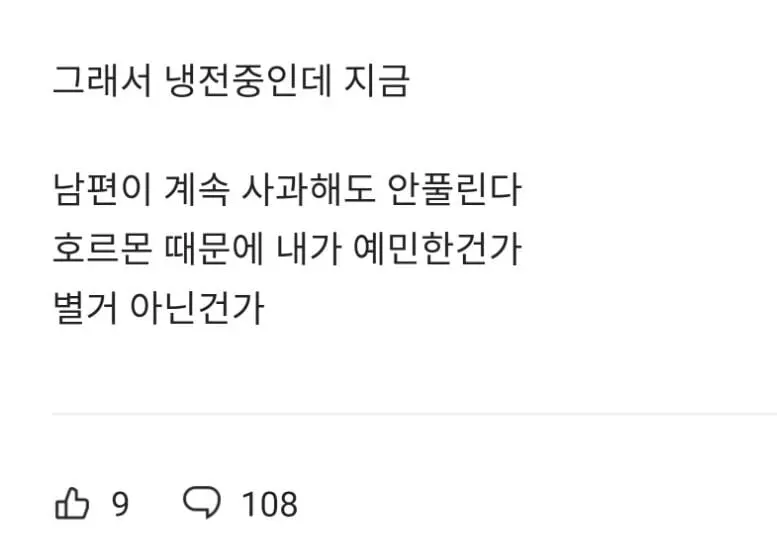Screen dimensions: 777x555
Task: Open comments via speech bubble icon
Action: pyautogui.click(x=203, y=503)
